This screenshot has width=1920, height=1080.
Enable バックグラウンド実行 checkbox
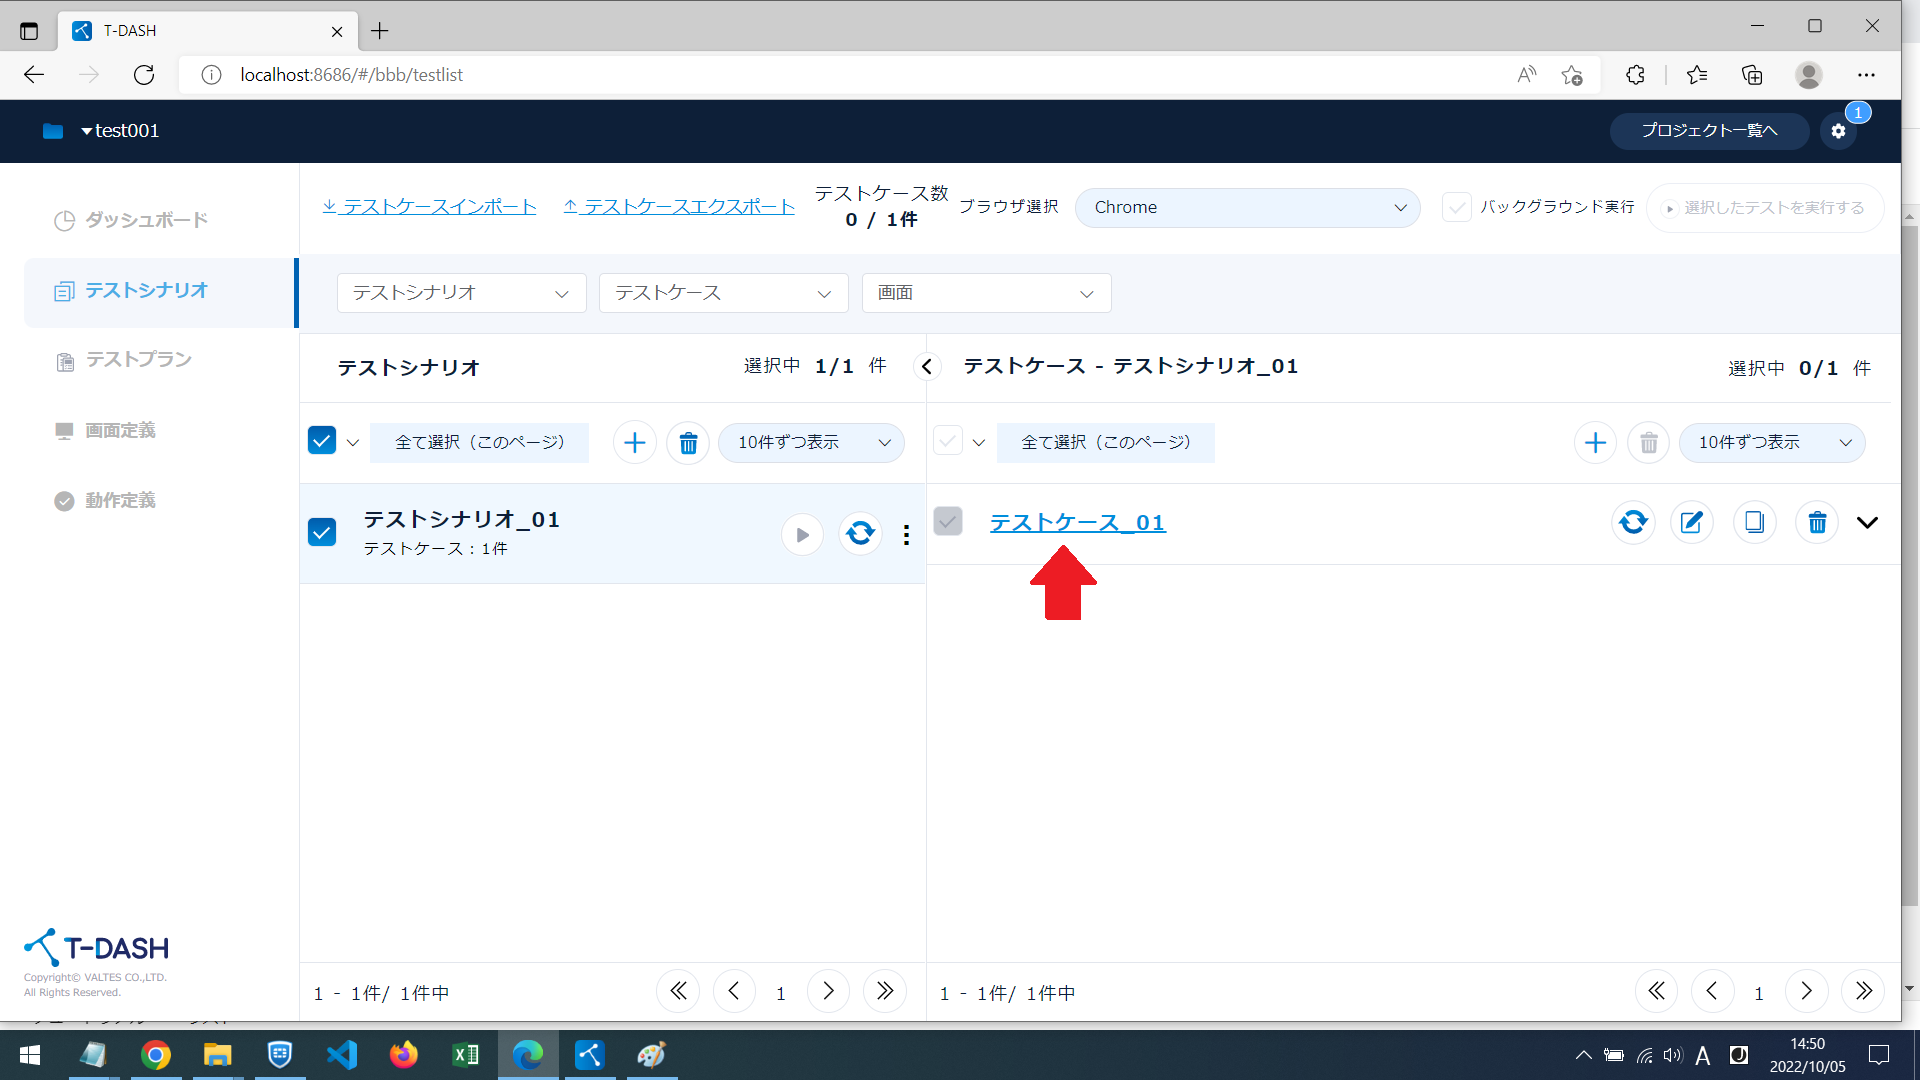[x=1457, y=207]
